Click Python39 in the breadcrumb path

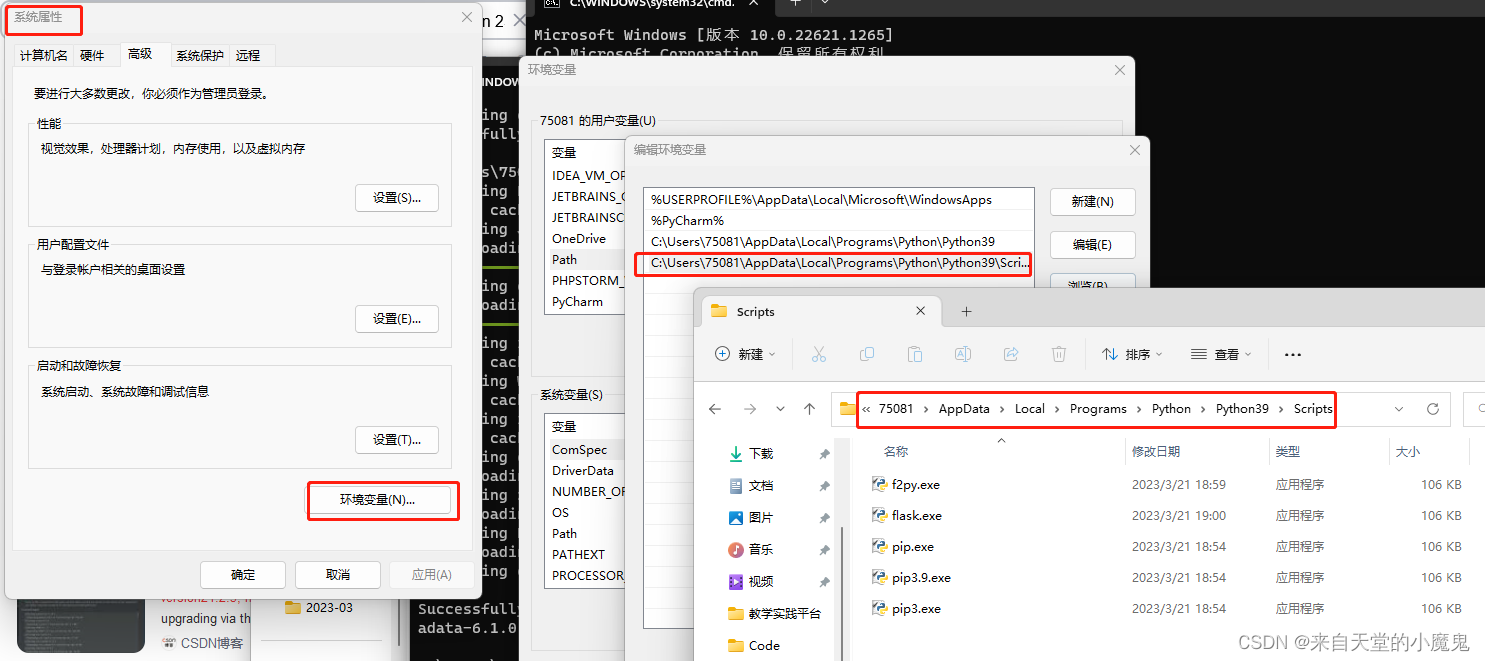[x=1242, y=408]
